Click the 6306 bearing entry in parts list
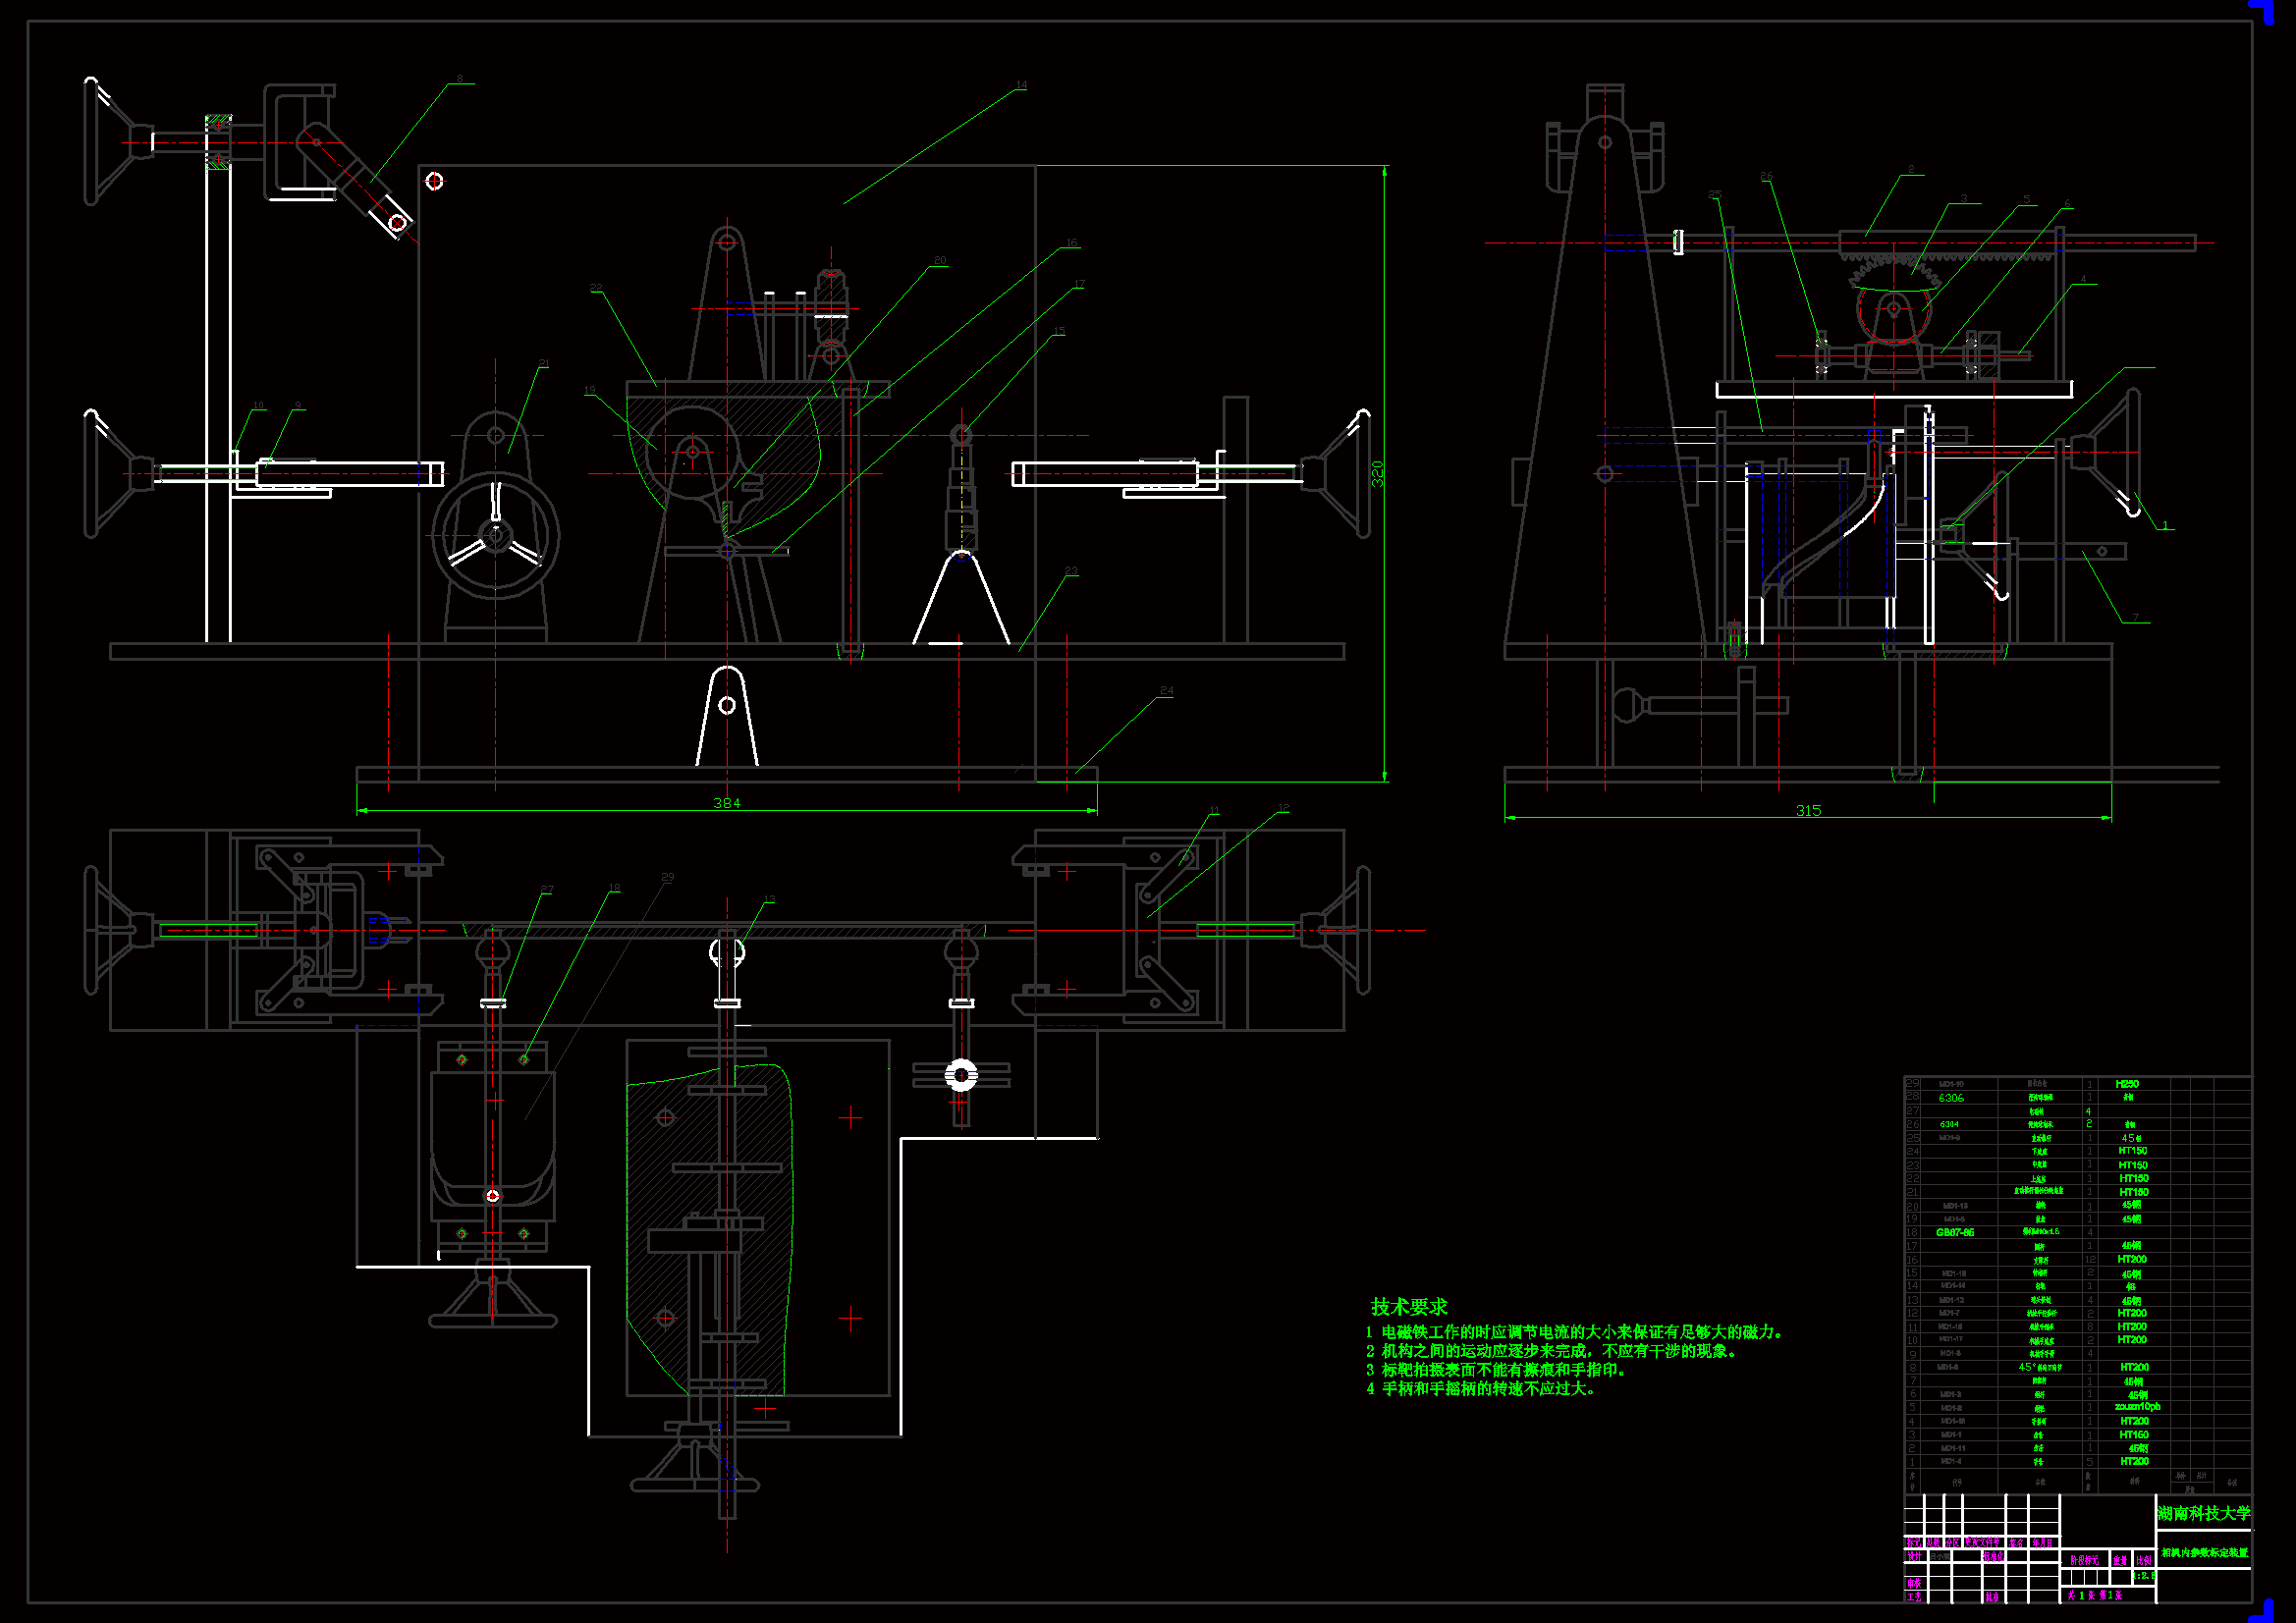The width and height of the screenshot is (2296, 1623). 1950,1098
